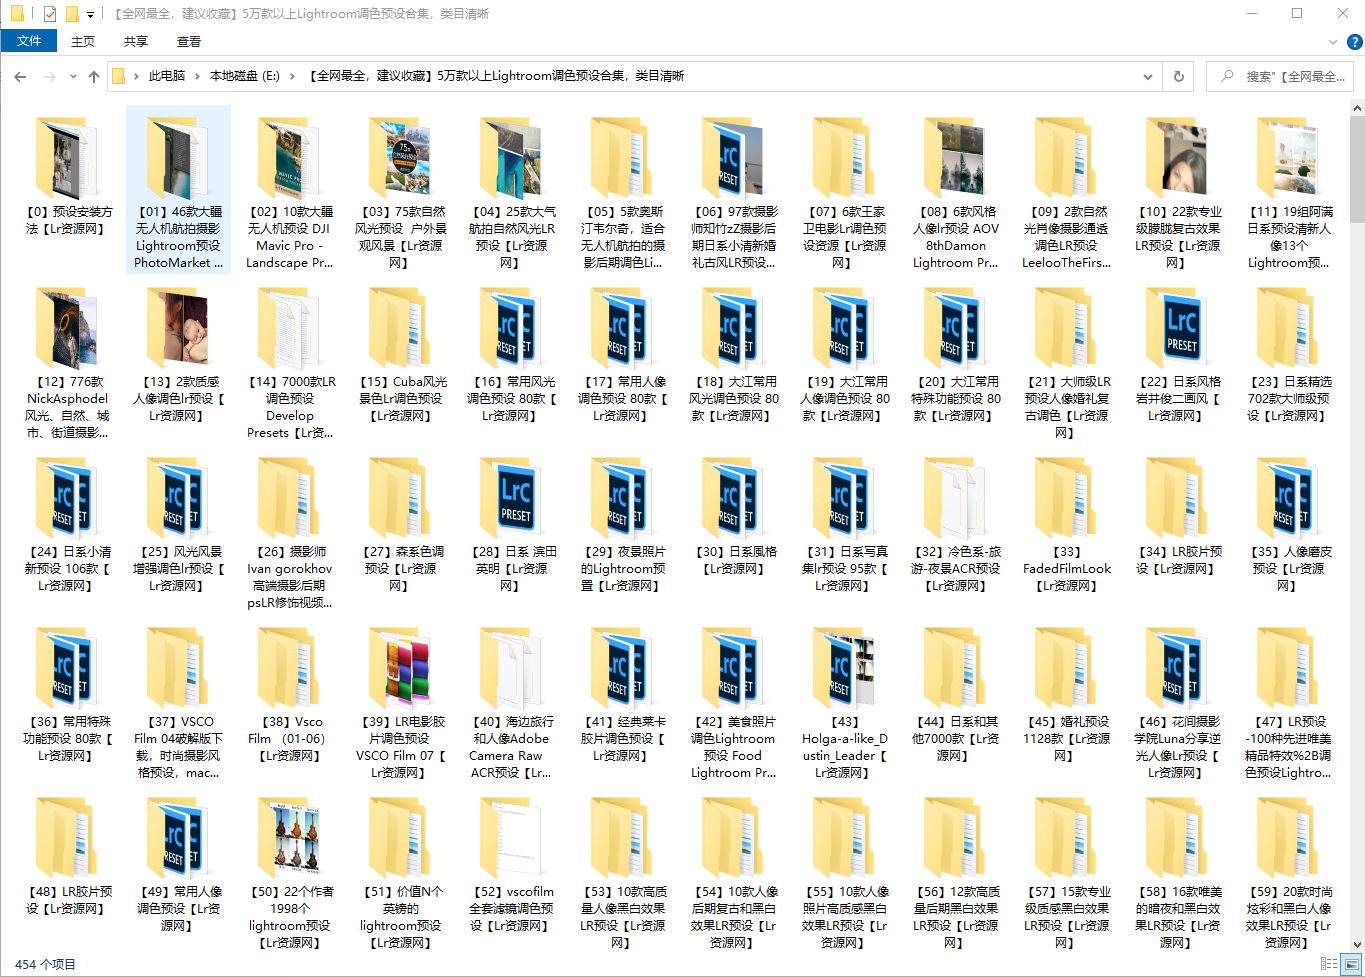
Task: Select folder 【11】19组阿満日系预设清新人像
Action: pyautogui.click(x=1289, y=190)
